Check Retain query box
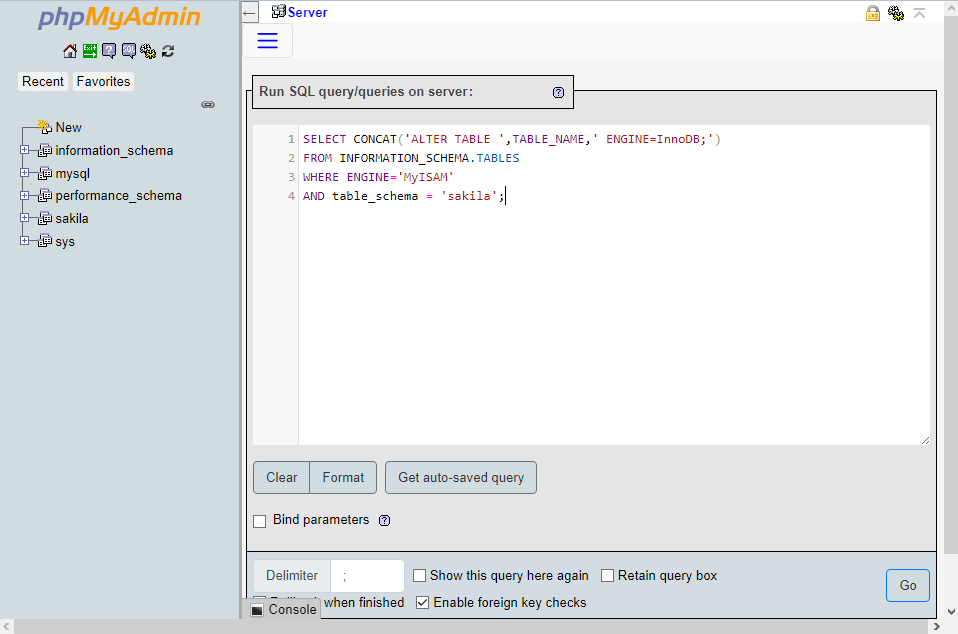Screen dimensions: 958x634 coord(607,575)
